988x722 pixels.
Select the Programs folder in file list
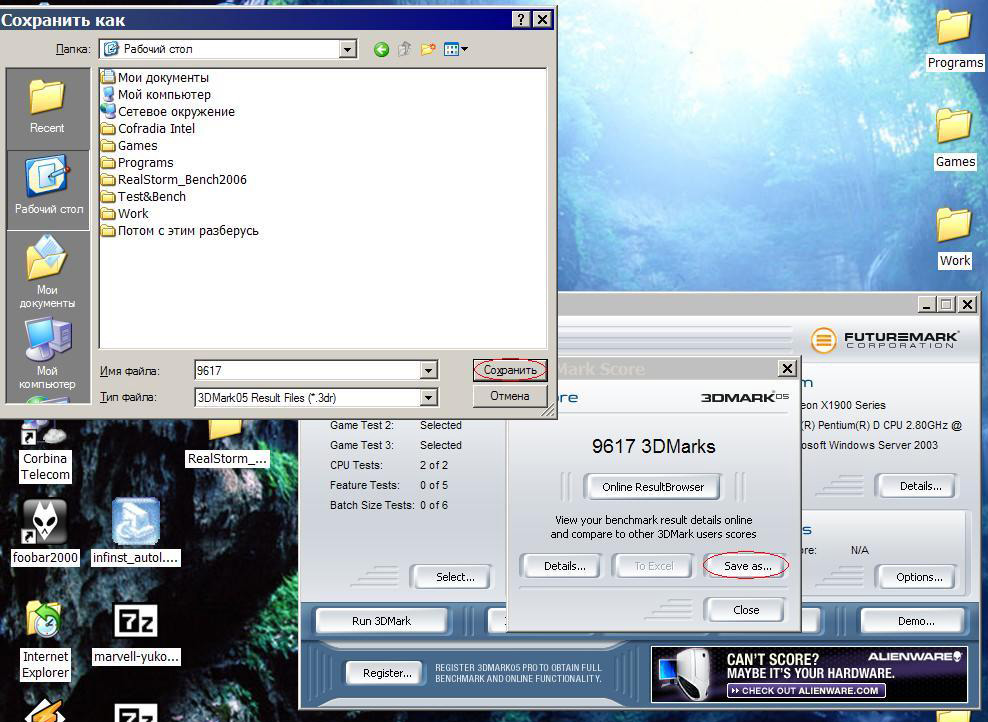click(137, 163)
